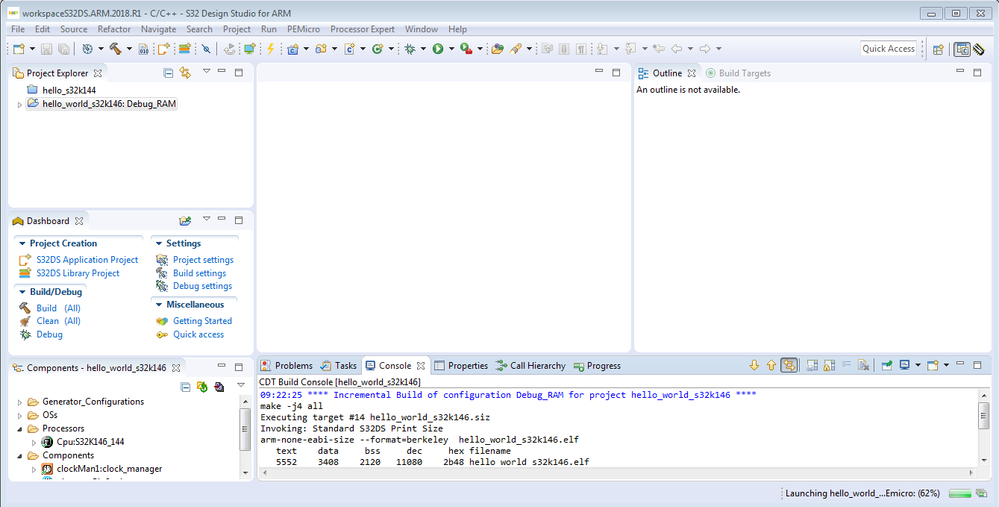Screen dimensions: 999x507
Task: Expand hello_world_s32k146 project tree node
Action: (x=20, y=104)
